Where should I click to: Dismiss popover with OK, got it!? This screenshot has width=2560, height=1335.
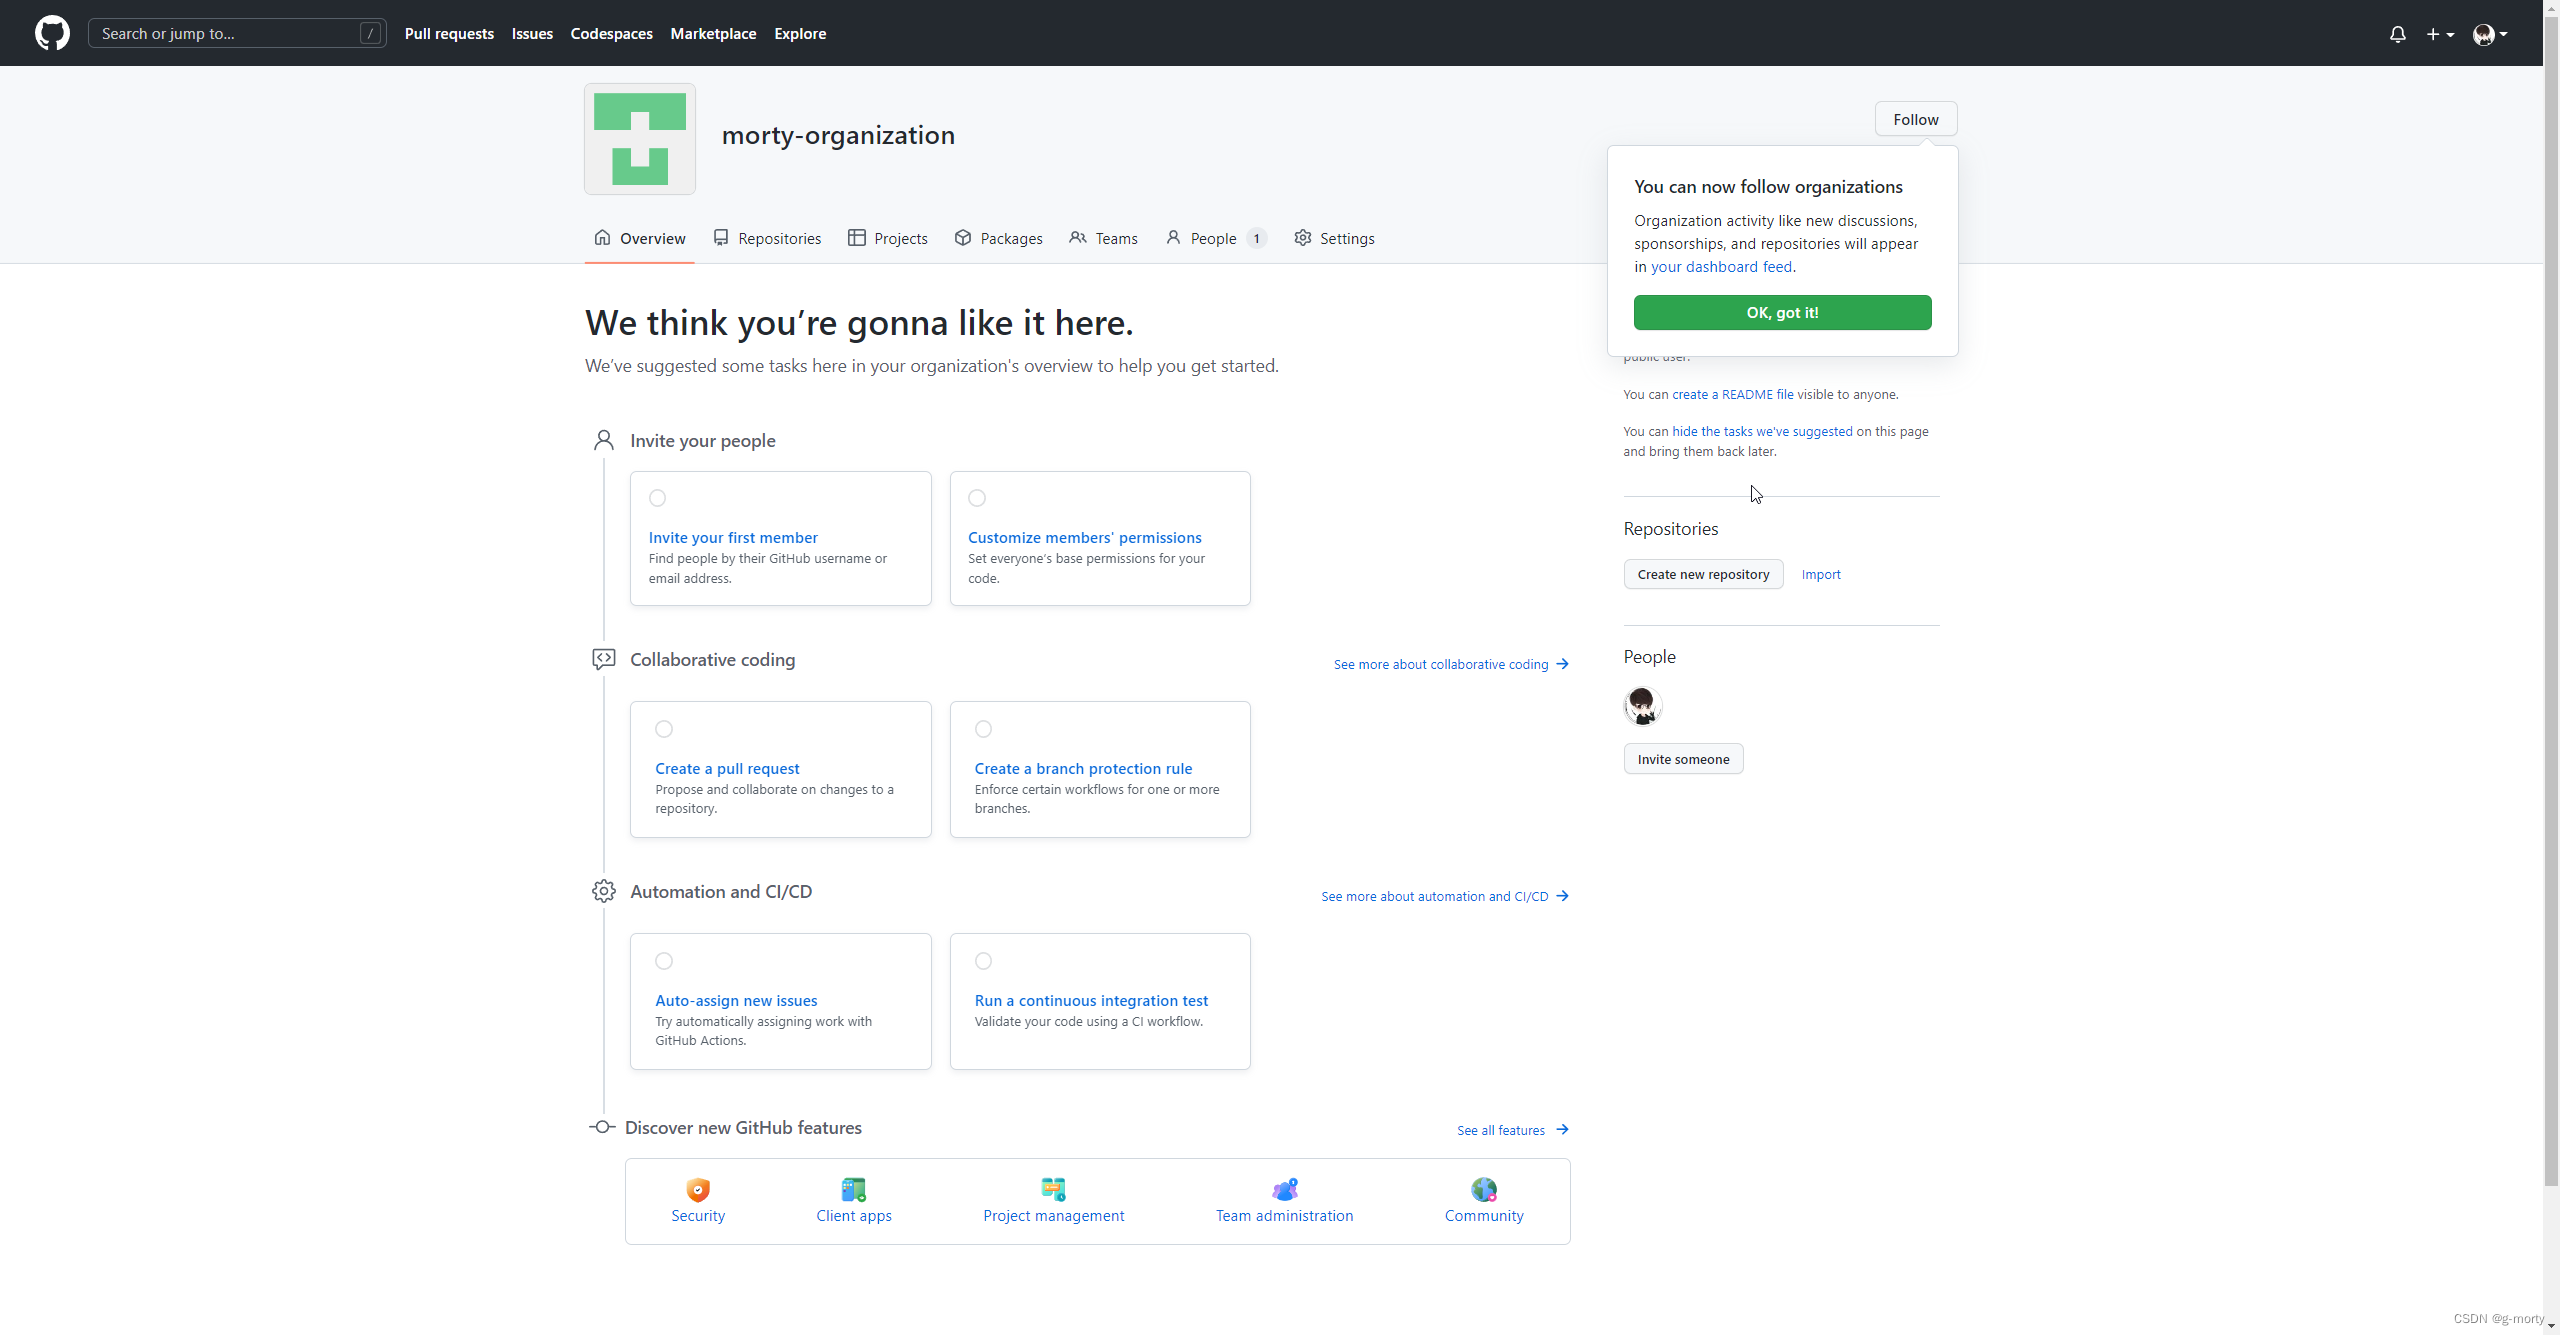coord(1782,312)
